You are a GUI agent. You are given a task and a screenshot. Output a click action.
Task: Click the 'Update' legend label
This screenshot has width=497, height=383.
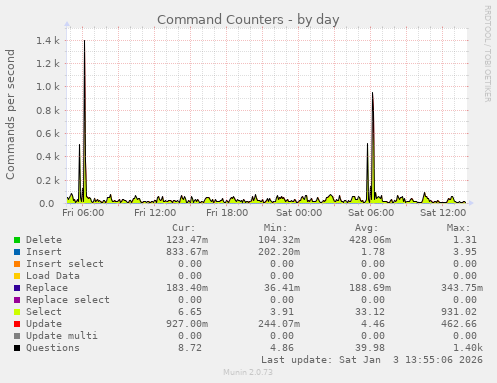tap(44, 324)
